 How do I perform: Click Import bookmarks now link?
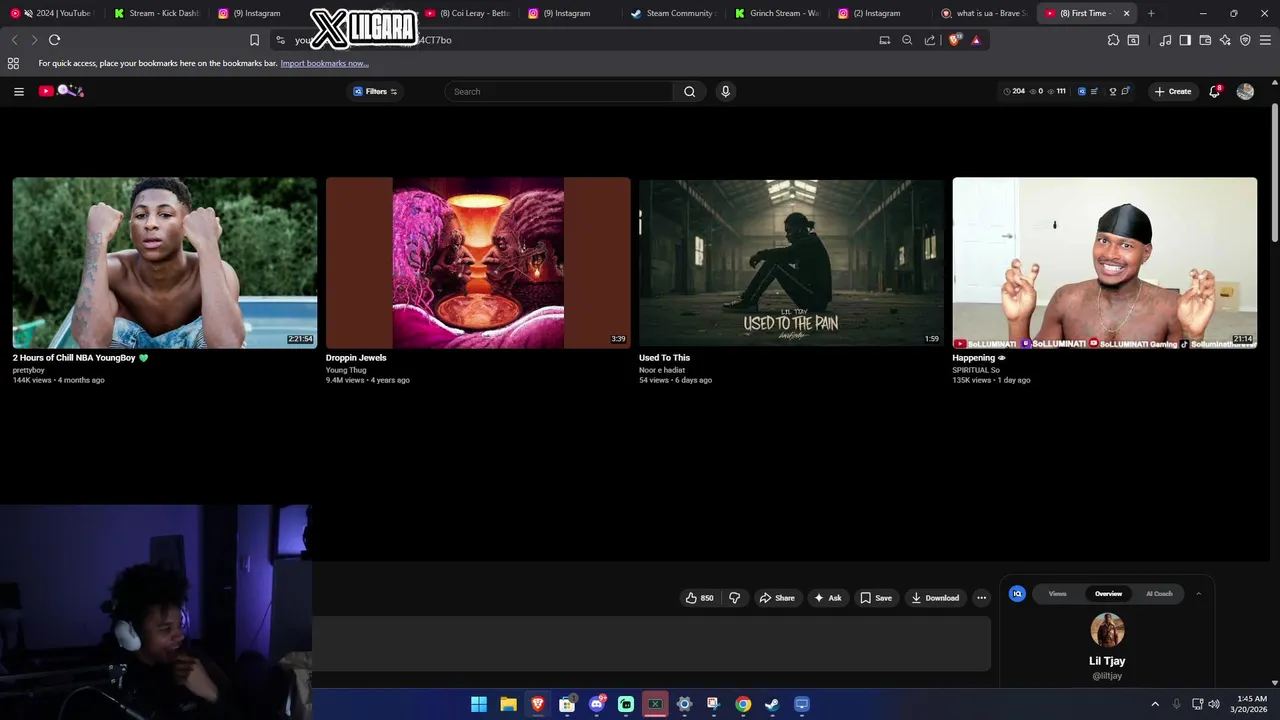(324, 63)
